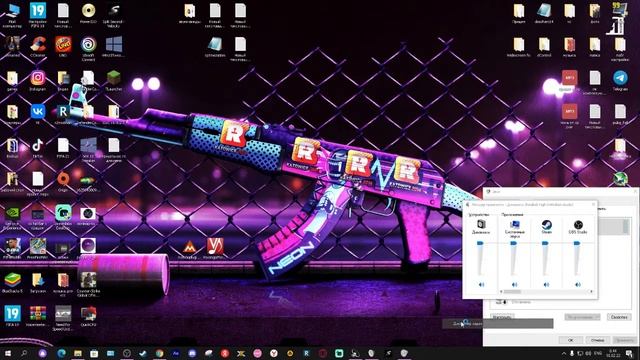
Task: Open Instagram desktop shortcut
Action: [38, 80]
